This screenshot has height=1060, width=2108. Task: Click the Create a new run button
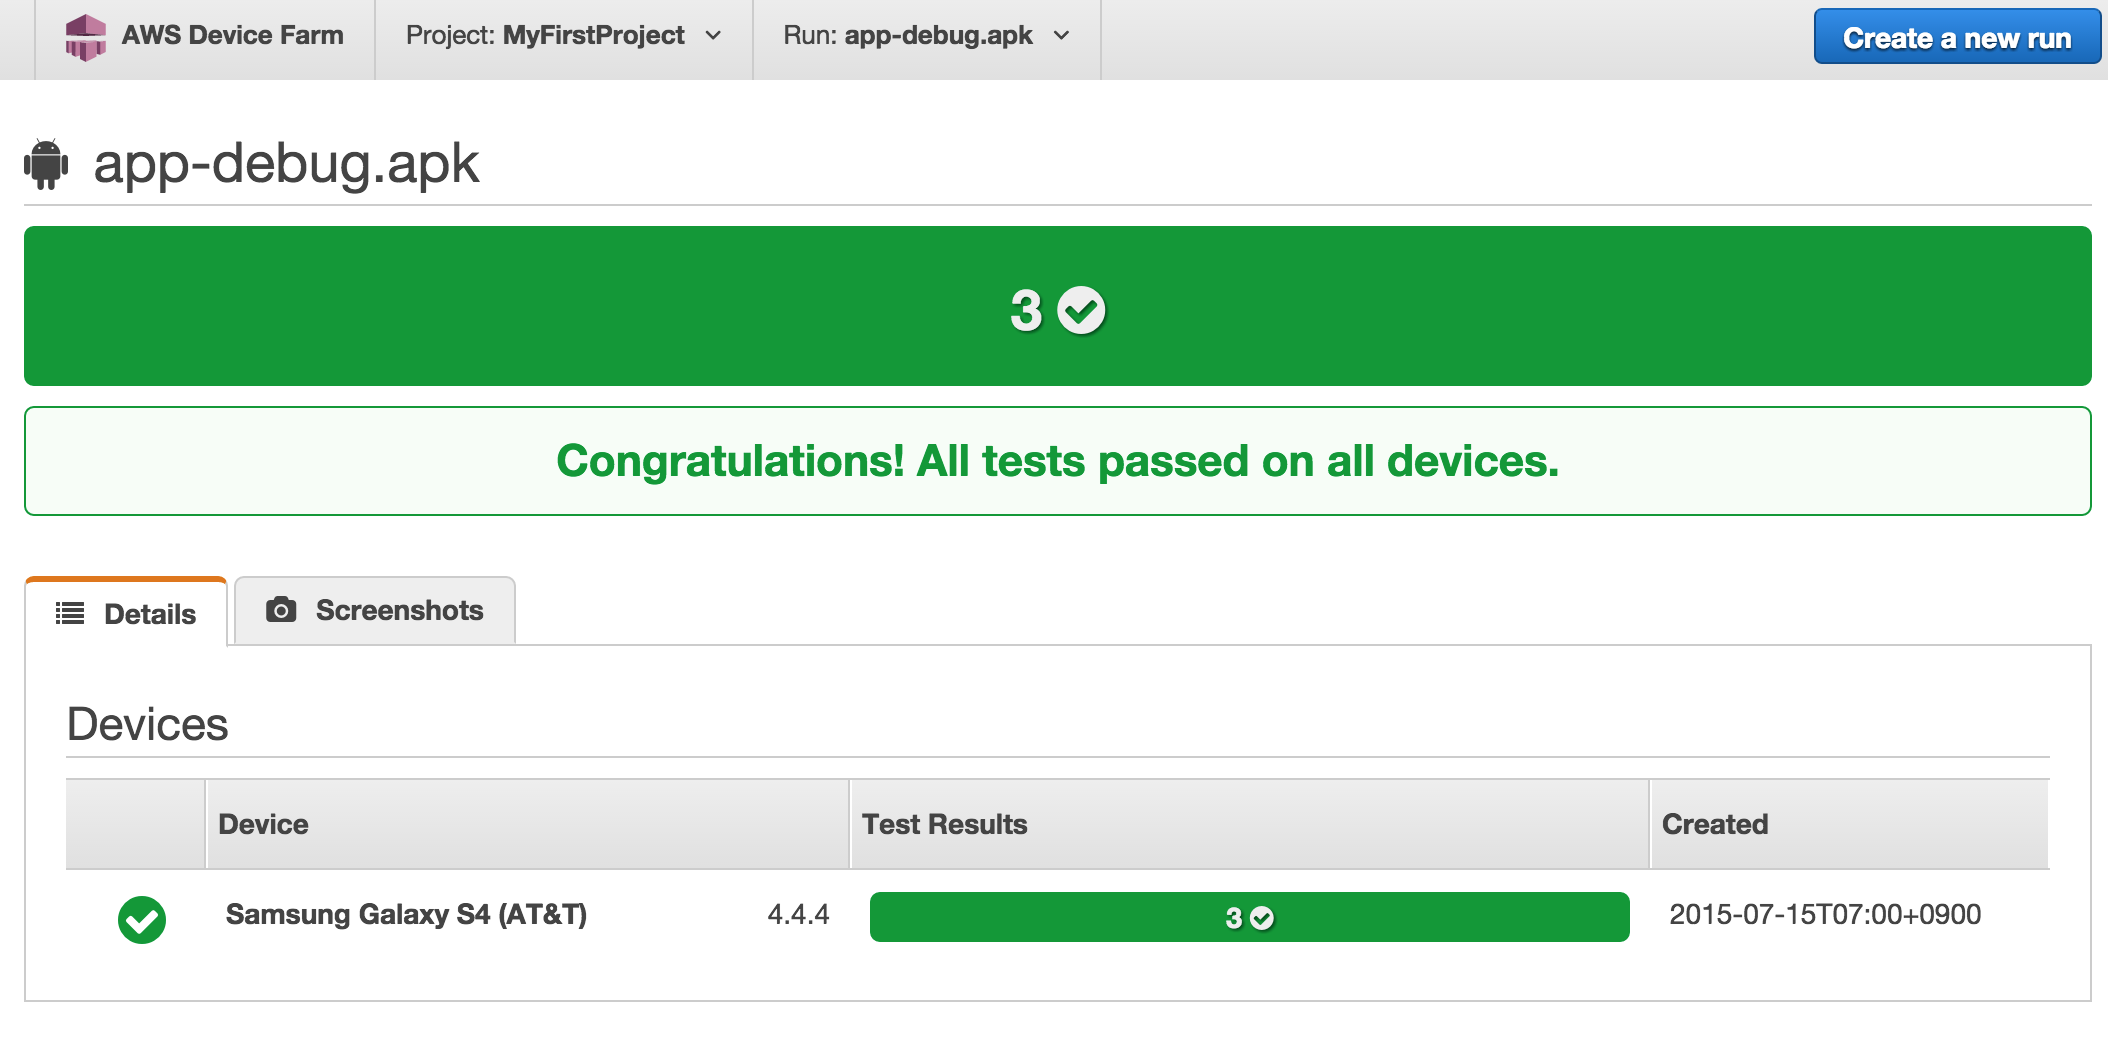[1957, 38]
